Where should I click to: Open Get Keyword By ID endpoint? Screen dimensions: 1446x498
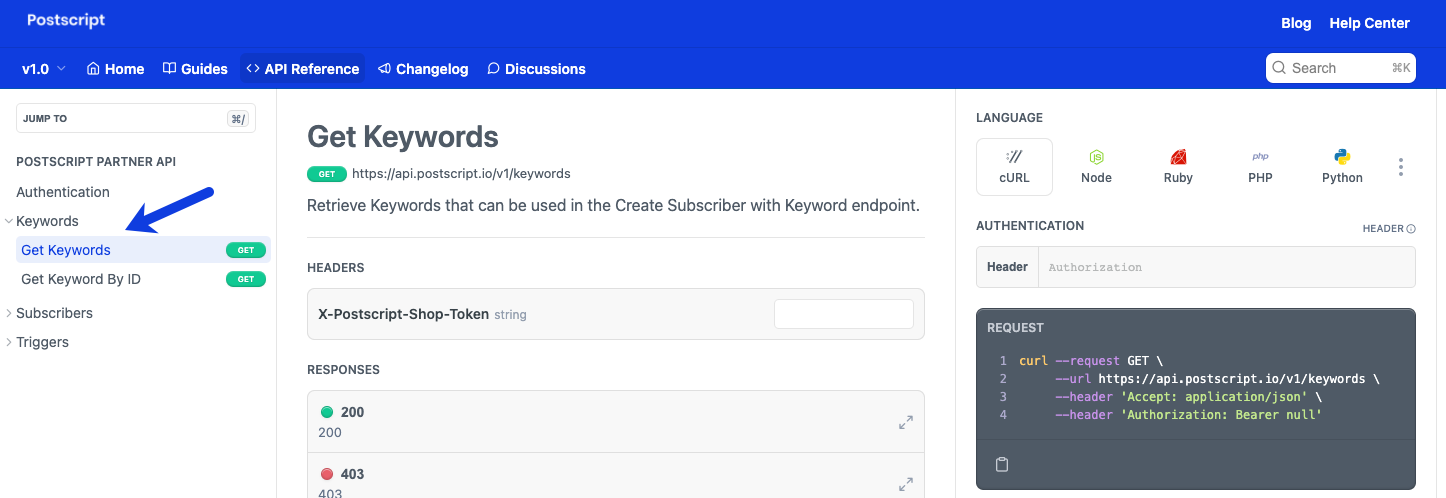point(81,279)
